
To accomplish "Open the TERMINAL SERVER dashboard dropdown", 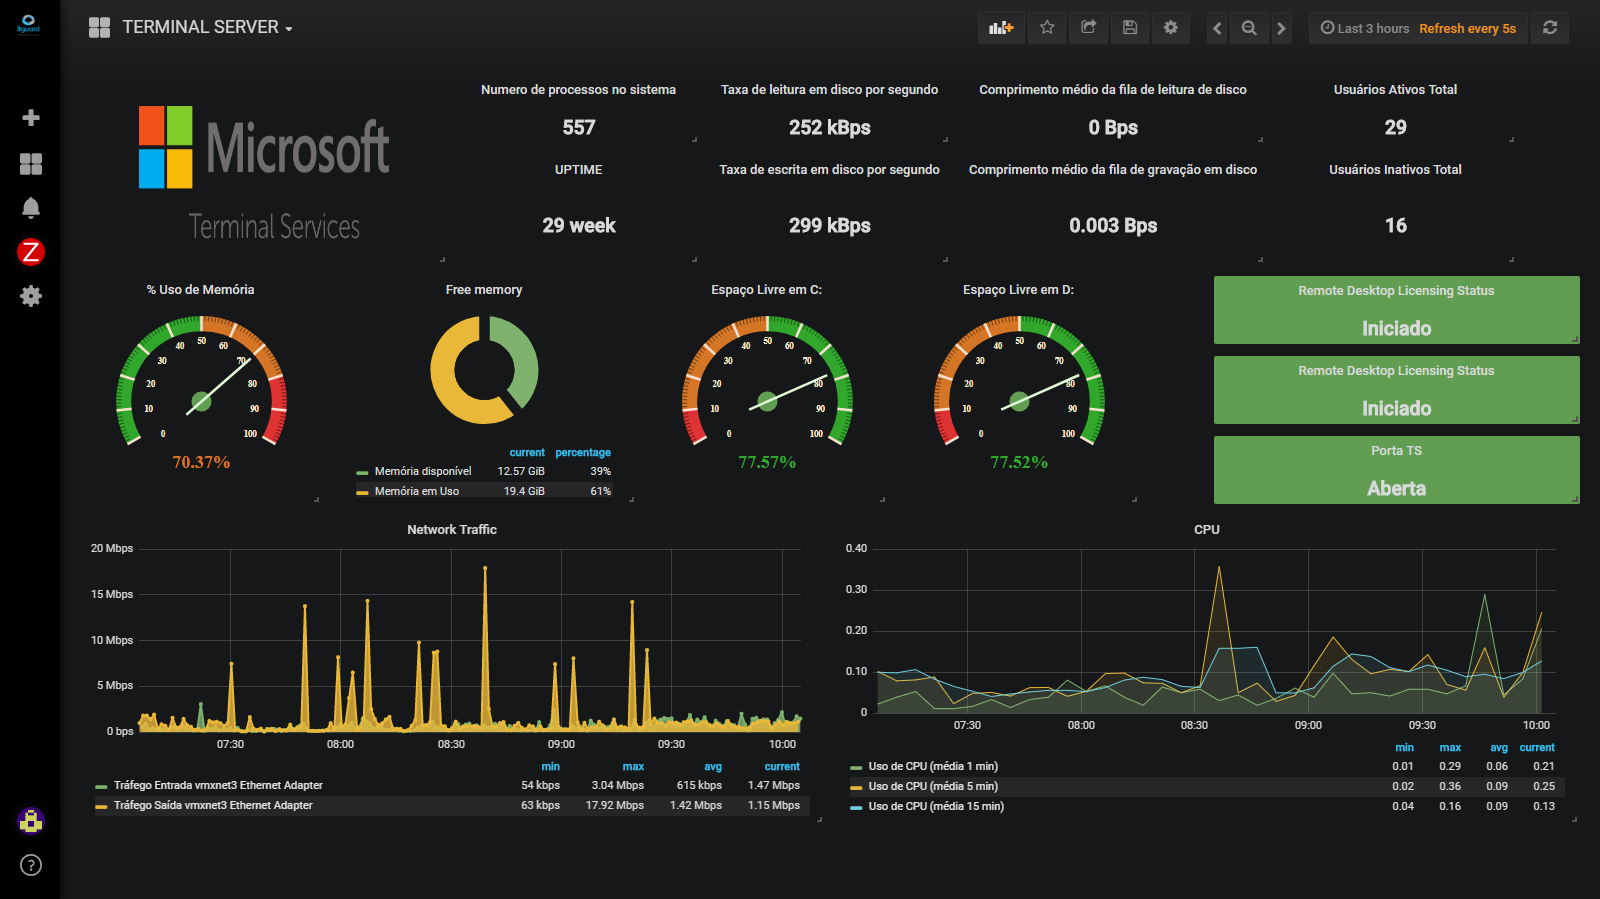I will (x=208, y=28).
